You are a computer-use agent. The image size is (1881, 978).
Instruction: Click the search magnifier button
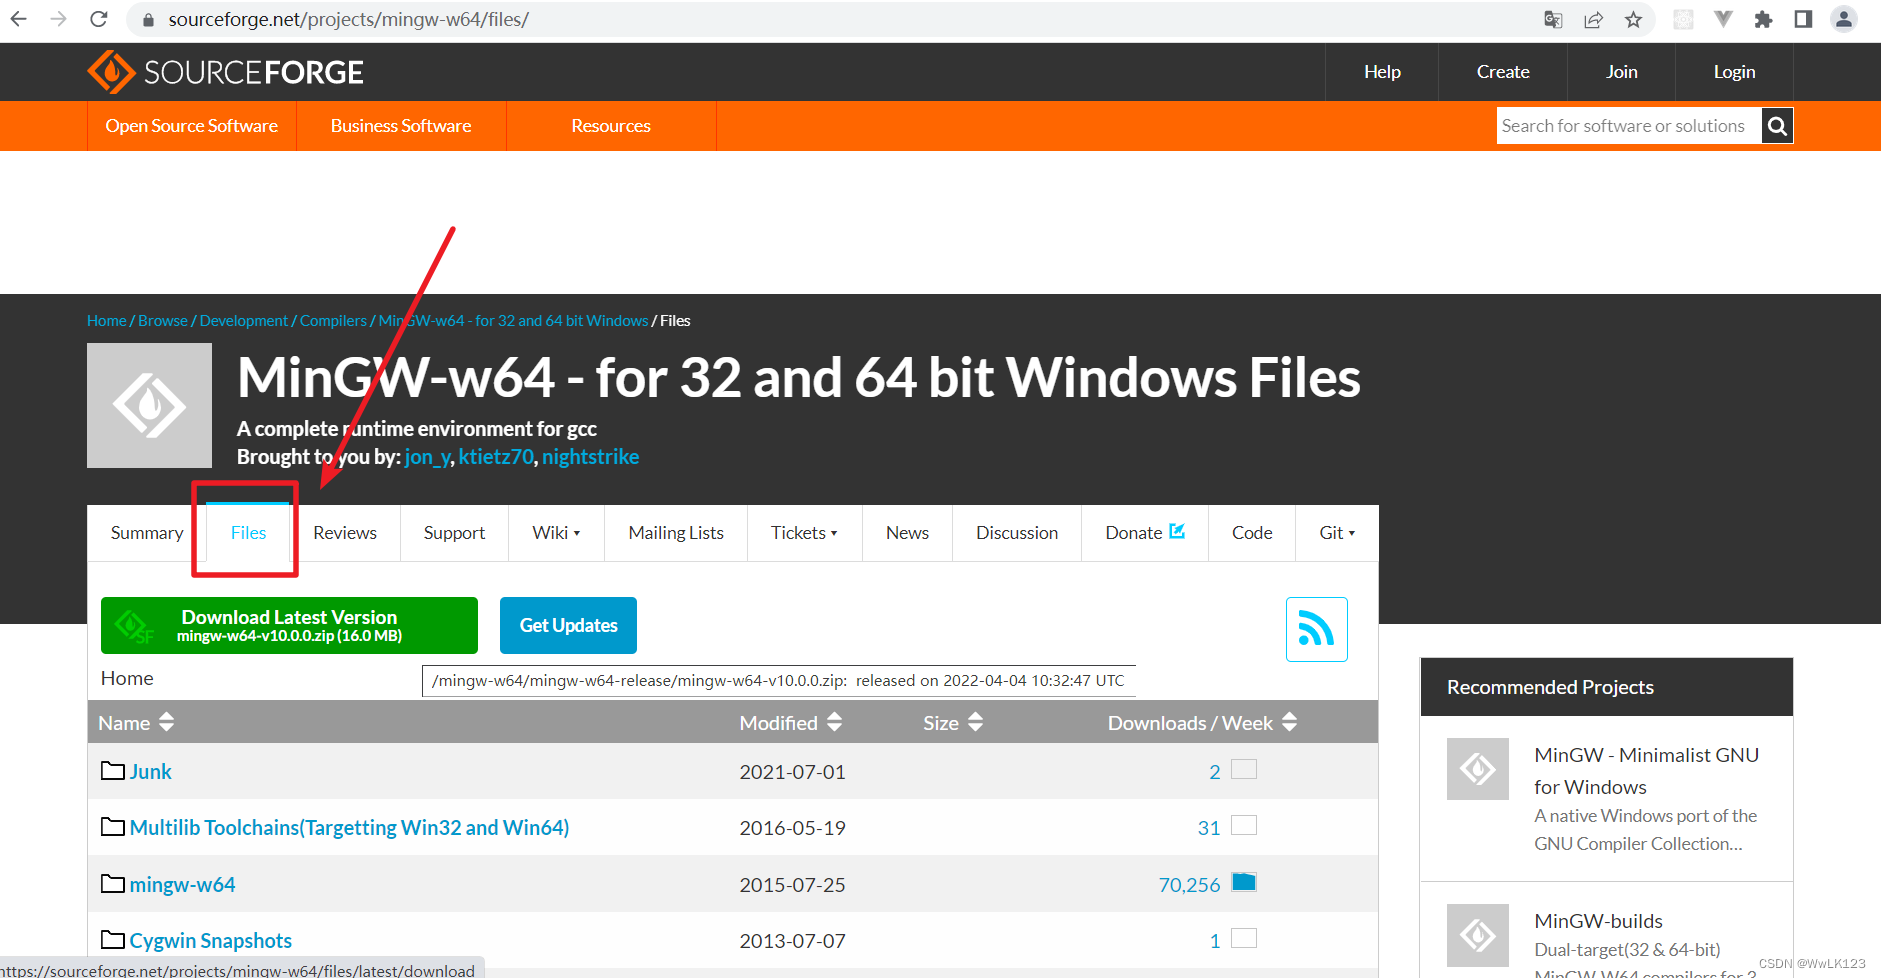[1777, 126]
